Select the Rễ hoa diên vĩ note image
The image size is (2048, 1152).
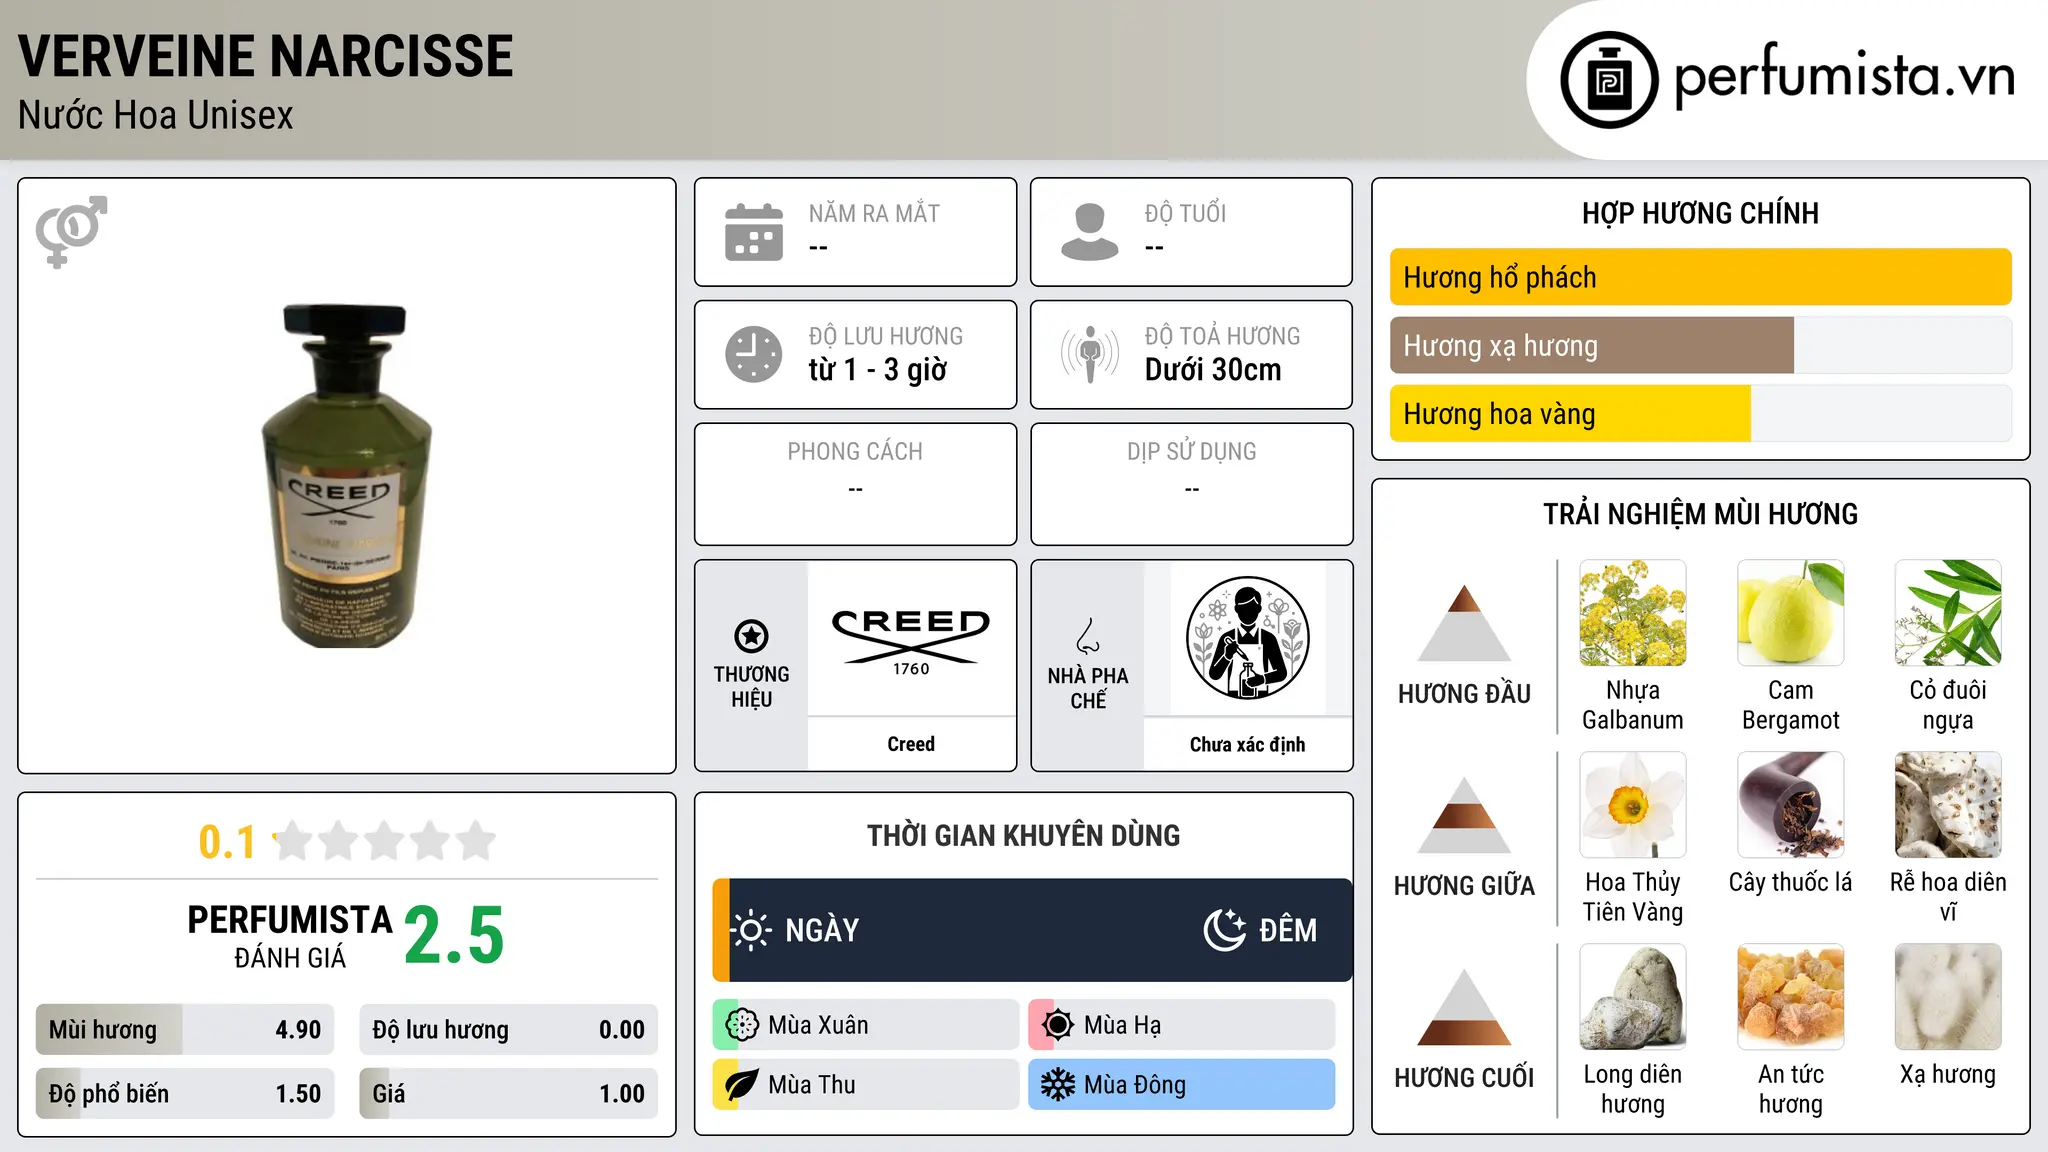click(x=1948, y=805)
